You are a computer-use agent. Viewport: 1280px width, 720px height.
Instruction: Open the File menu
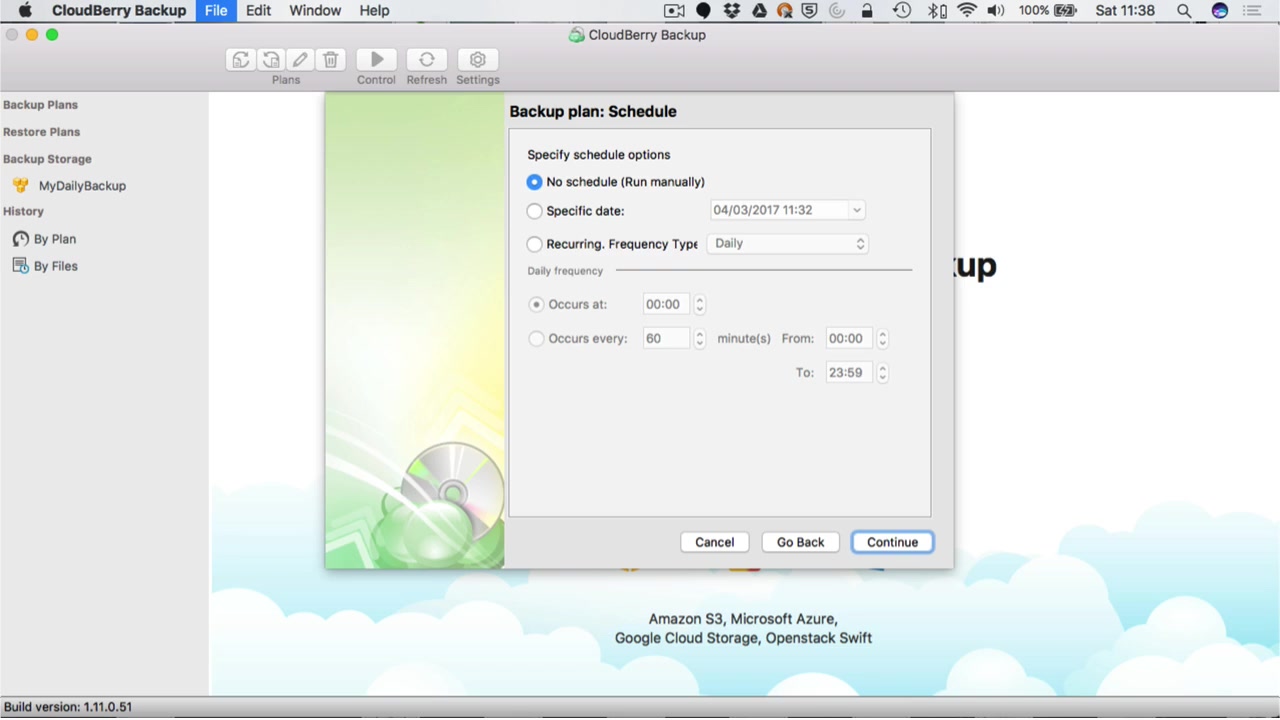pyautogui.click(x=216, y=11)
